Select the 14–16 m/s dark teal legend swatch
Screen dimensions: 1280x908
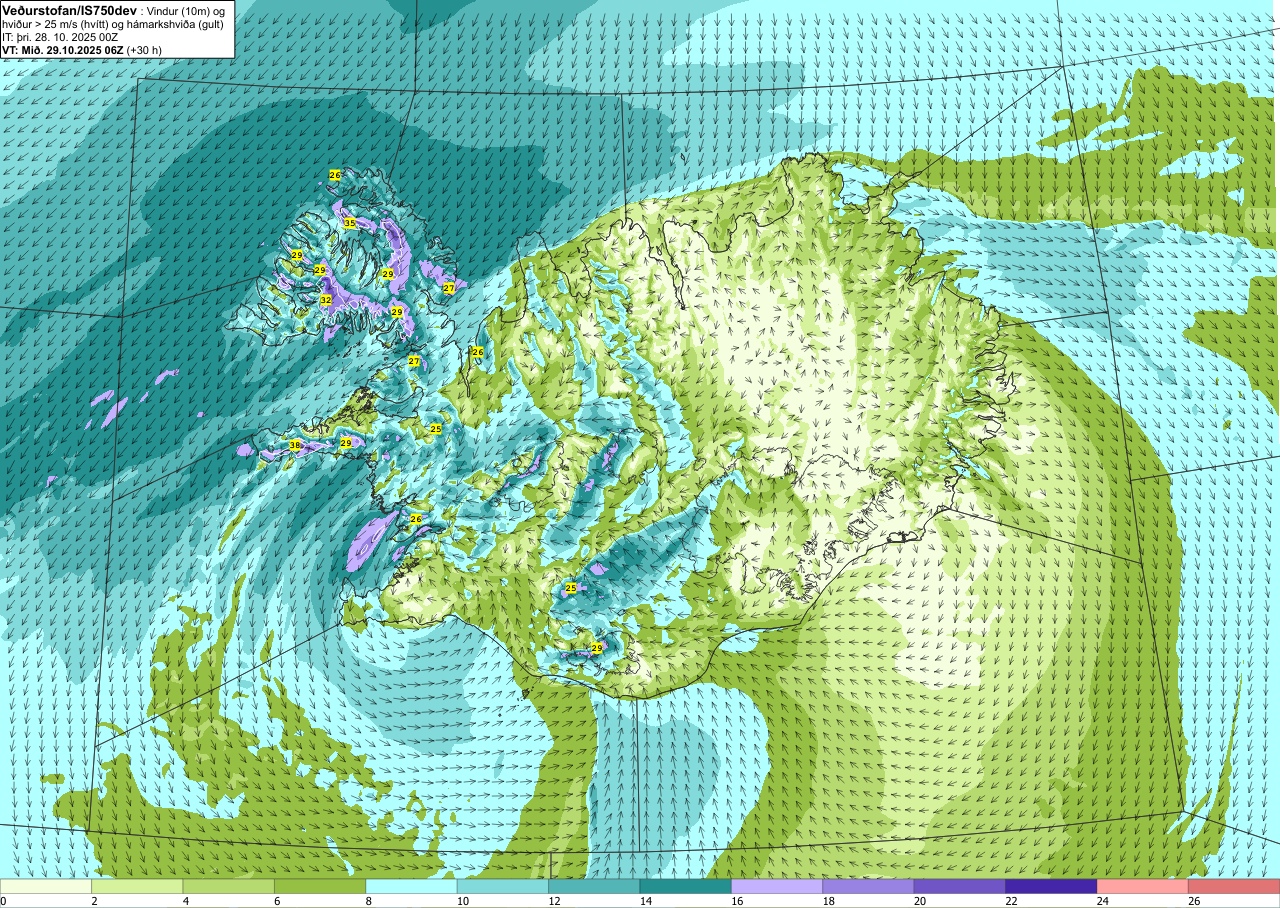[x=686, y=887]
